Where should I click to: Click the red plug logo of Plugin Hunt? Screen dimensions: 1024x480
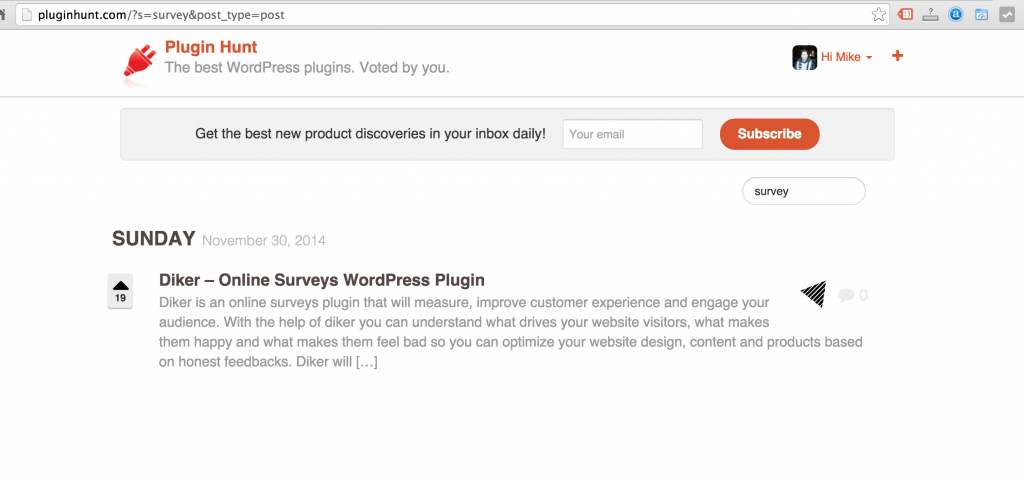click(139, 64)
